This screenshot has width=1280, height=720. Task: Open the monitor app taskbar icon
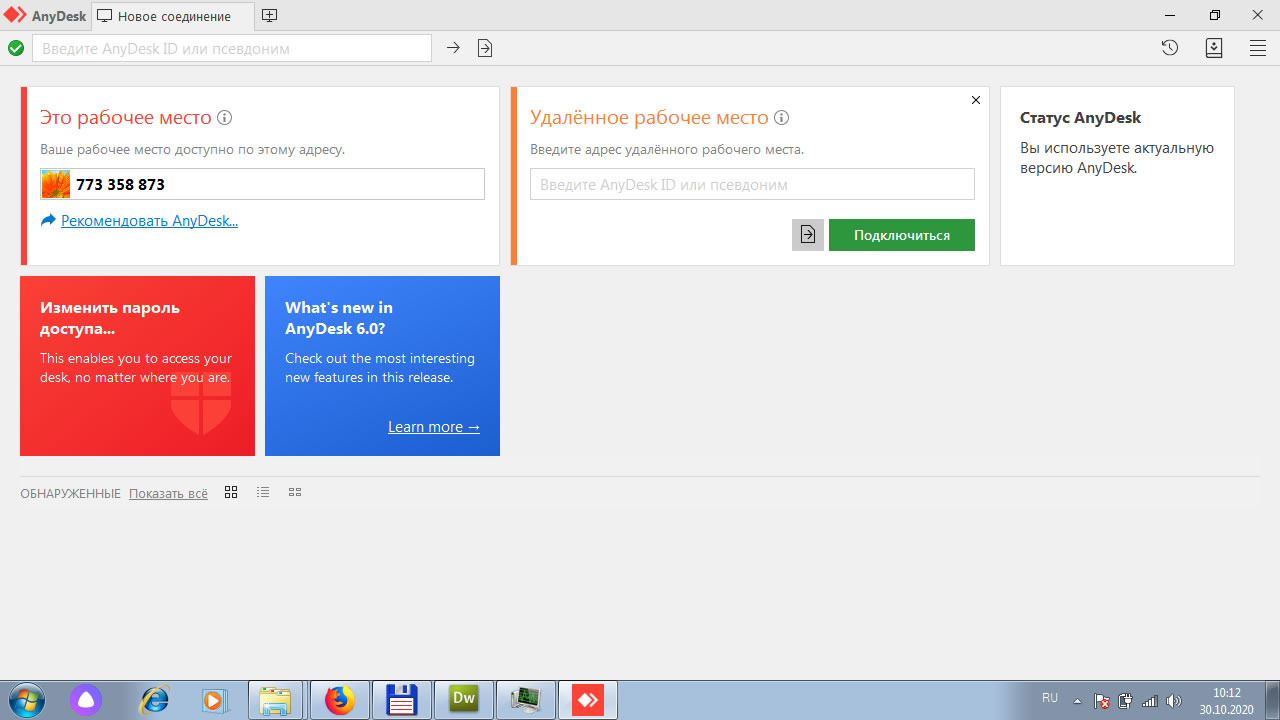(x=525, y=700)
